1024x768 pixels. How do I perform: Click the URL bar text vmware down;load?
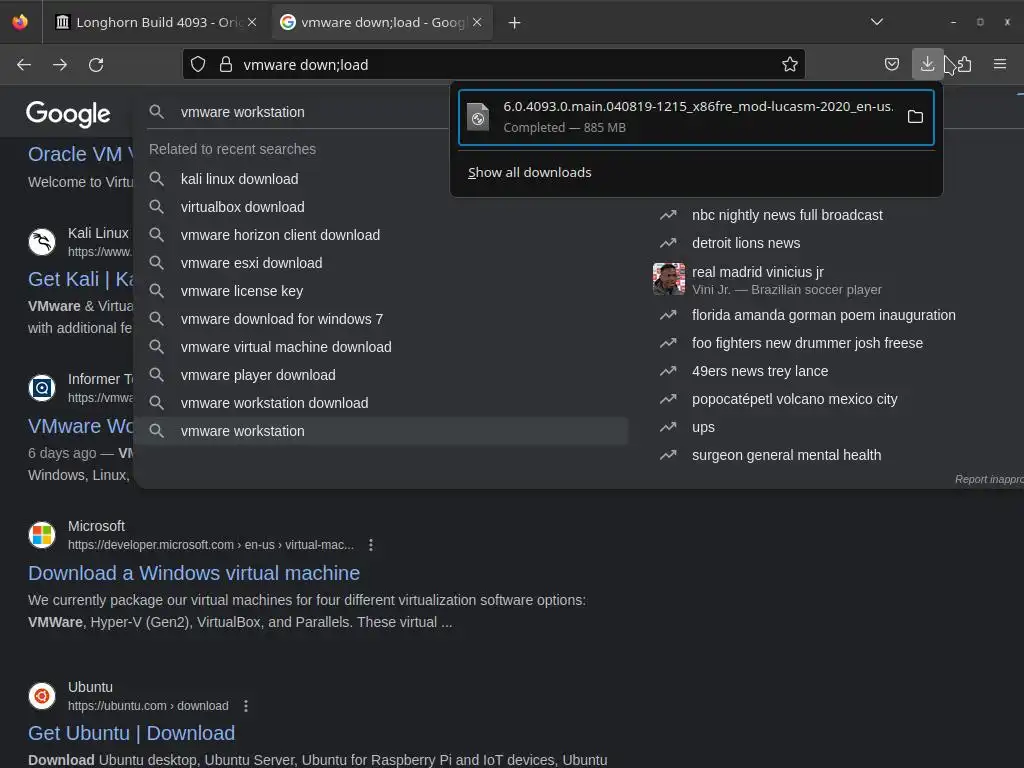click(306, 65)
